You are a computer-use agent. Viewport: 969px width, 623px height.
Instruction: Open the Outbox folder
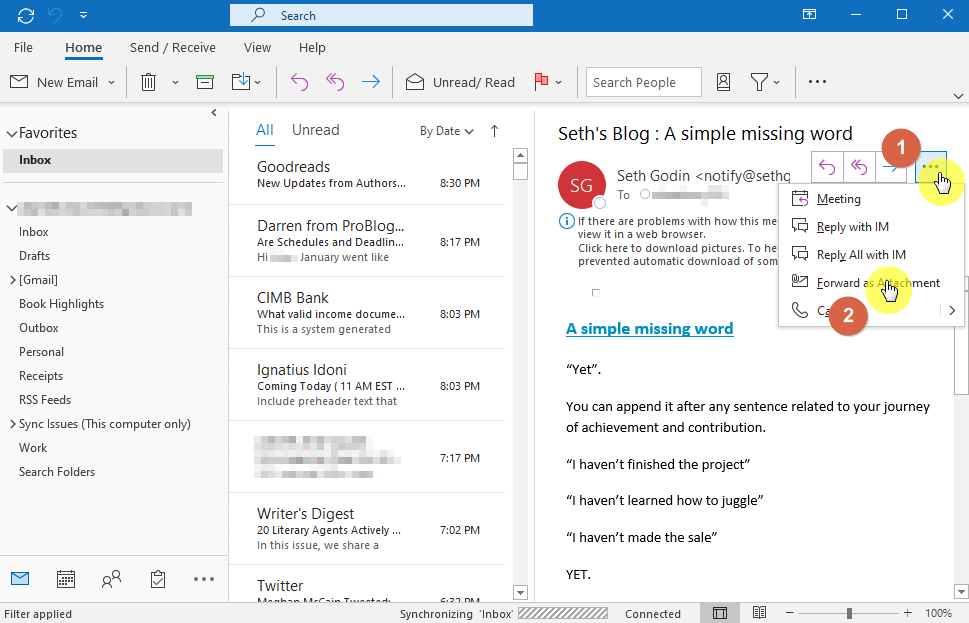pos(39,328)
